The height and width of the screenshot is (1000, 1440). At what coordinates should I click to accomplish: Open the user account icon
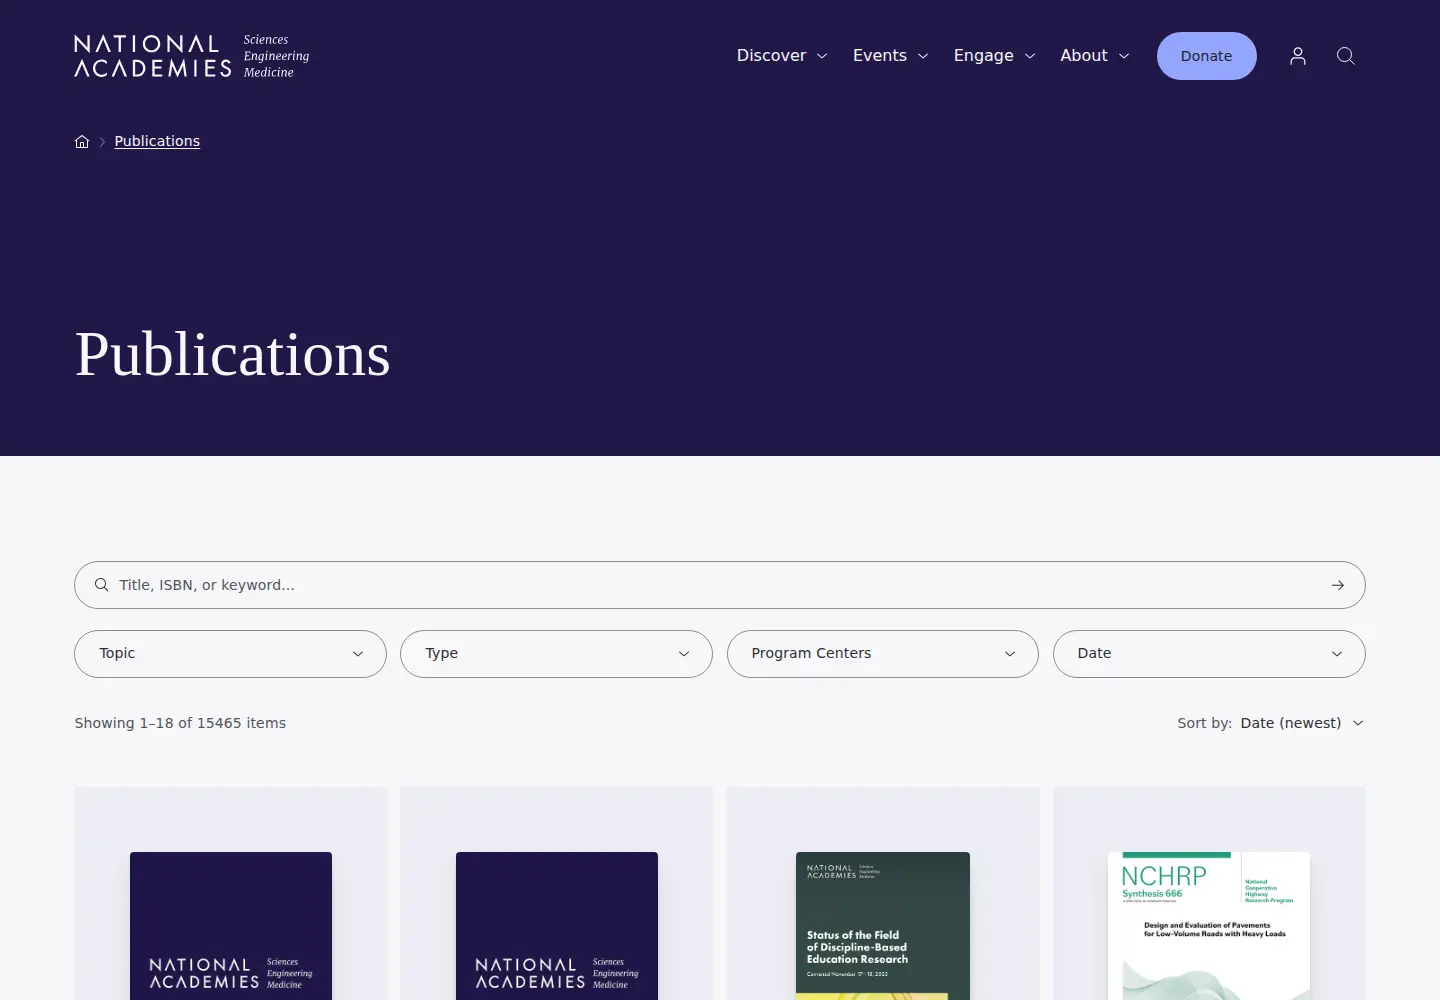point(1298,56)
